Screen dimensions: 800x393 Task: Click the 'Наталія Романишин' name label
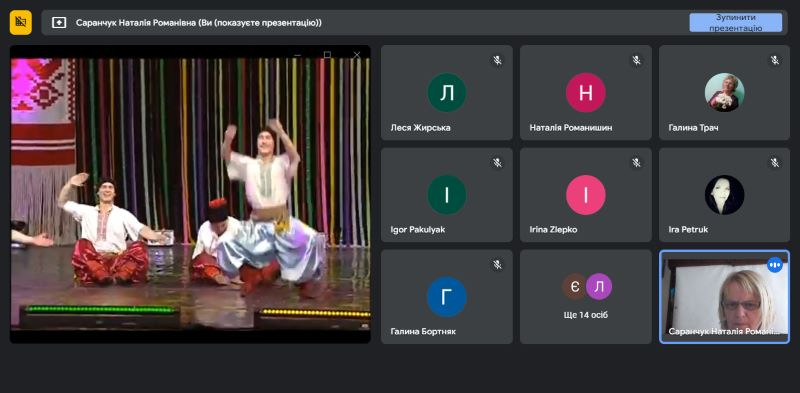click(571, 128)
